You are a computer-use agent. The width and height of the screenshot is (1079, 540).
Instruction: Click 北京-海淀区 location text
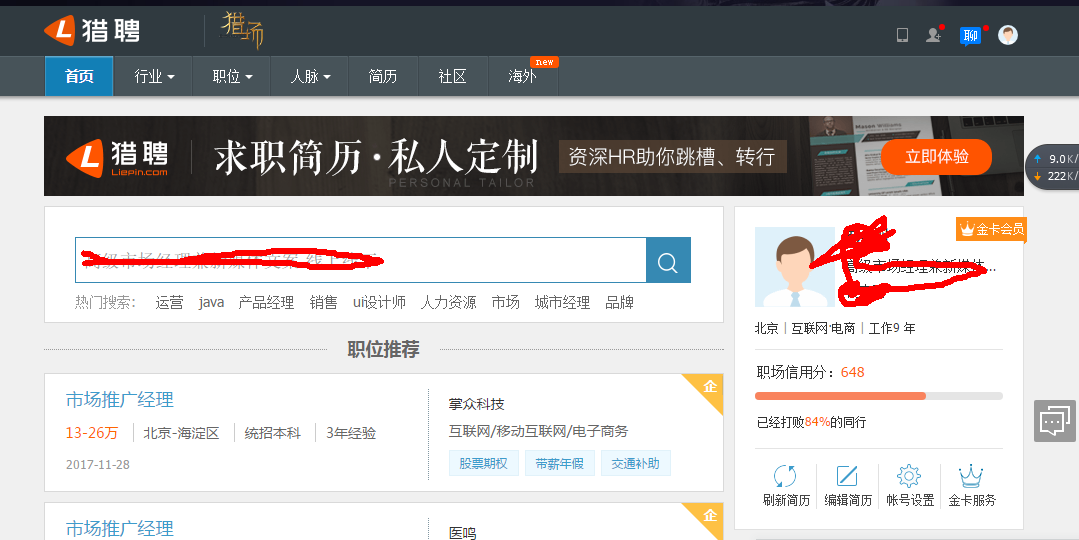(x=181, y=433)
